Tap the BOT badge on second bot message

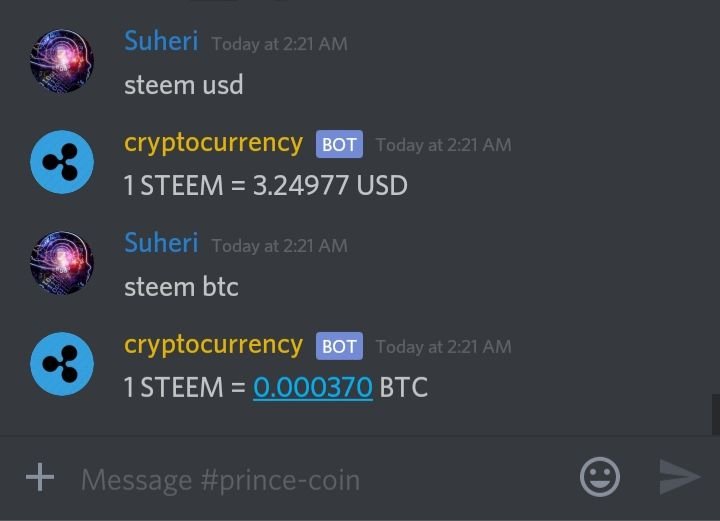339,346
